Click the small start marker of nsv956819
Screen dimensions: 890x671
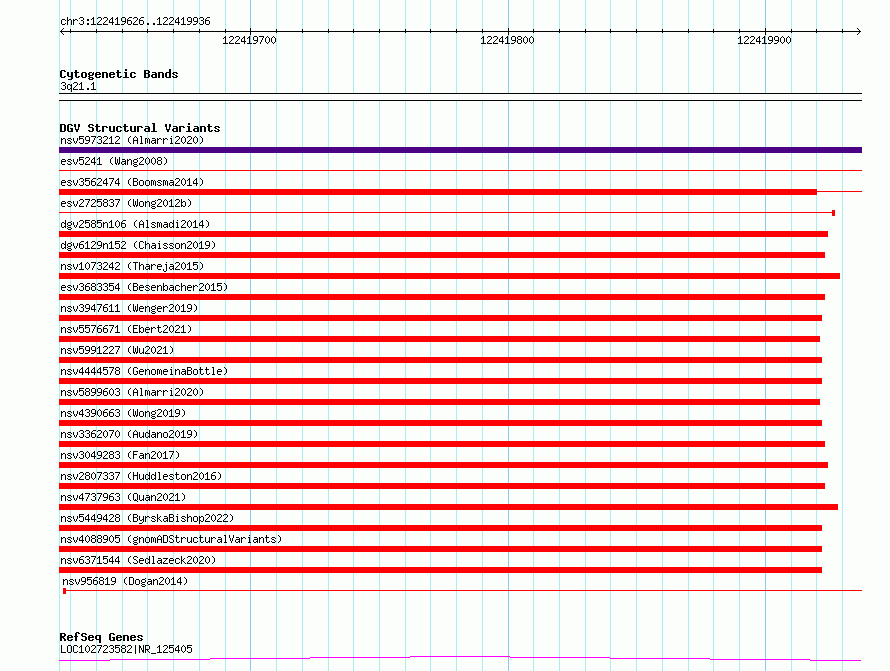pos(65,591)
